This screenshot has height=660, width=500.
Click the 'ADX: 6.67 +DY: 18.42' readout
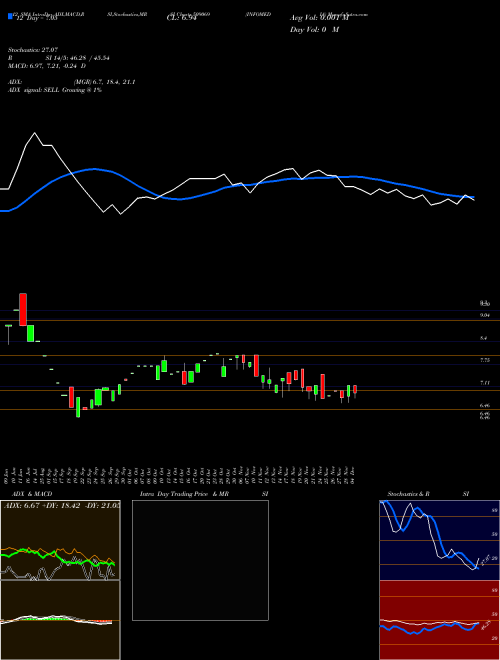[x=42, y=505]
